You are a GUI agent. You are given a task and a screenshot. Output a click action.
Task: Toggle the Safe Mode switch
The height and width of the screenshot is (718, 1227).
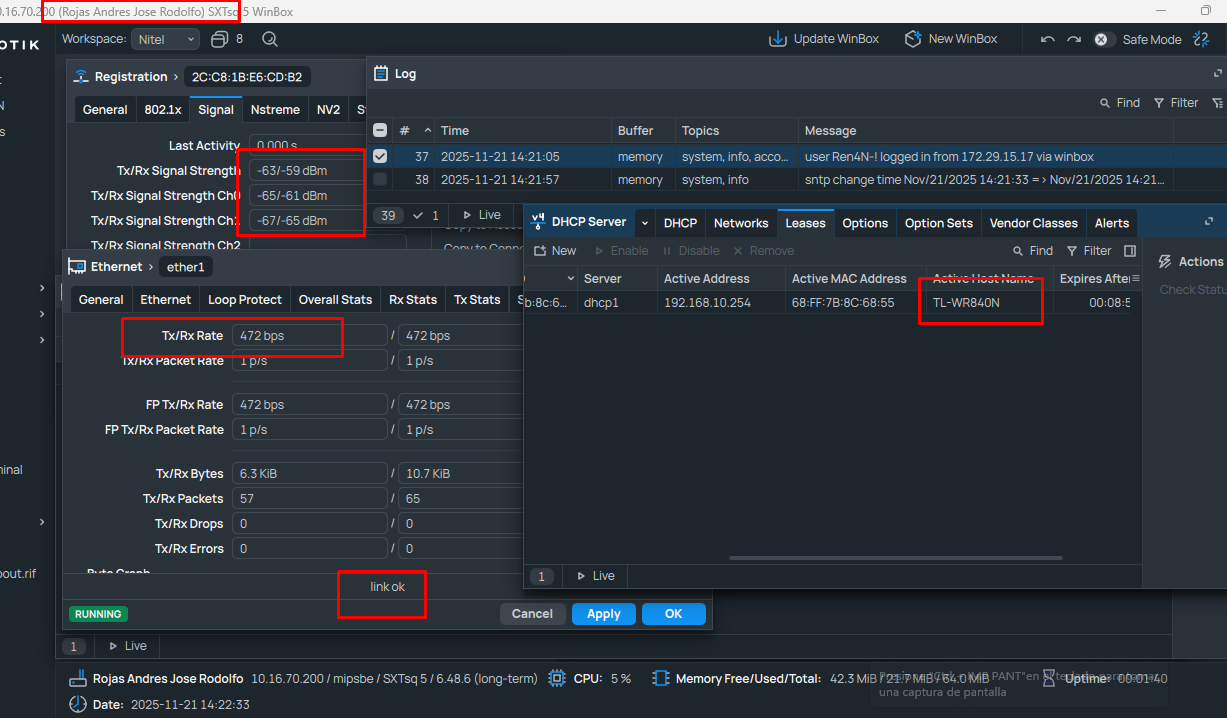(1102, 40)
